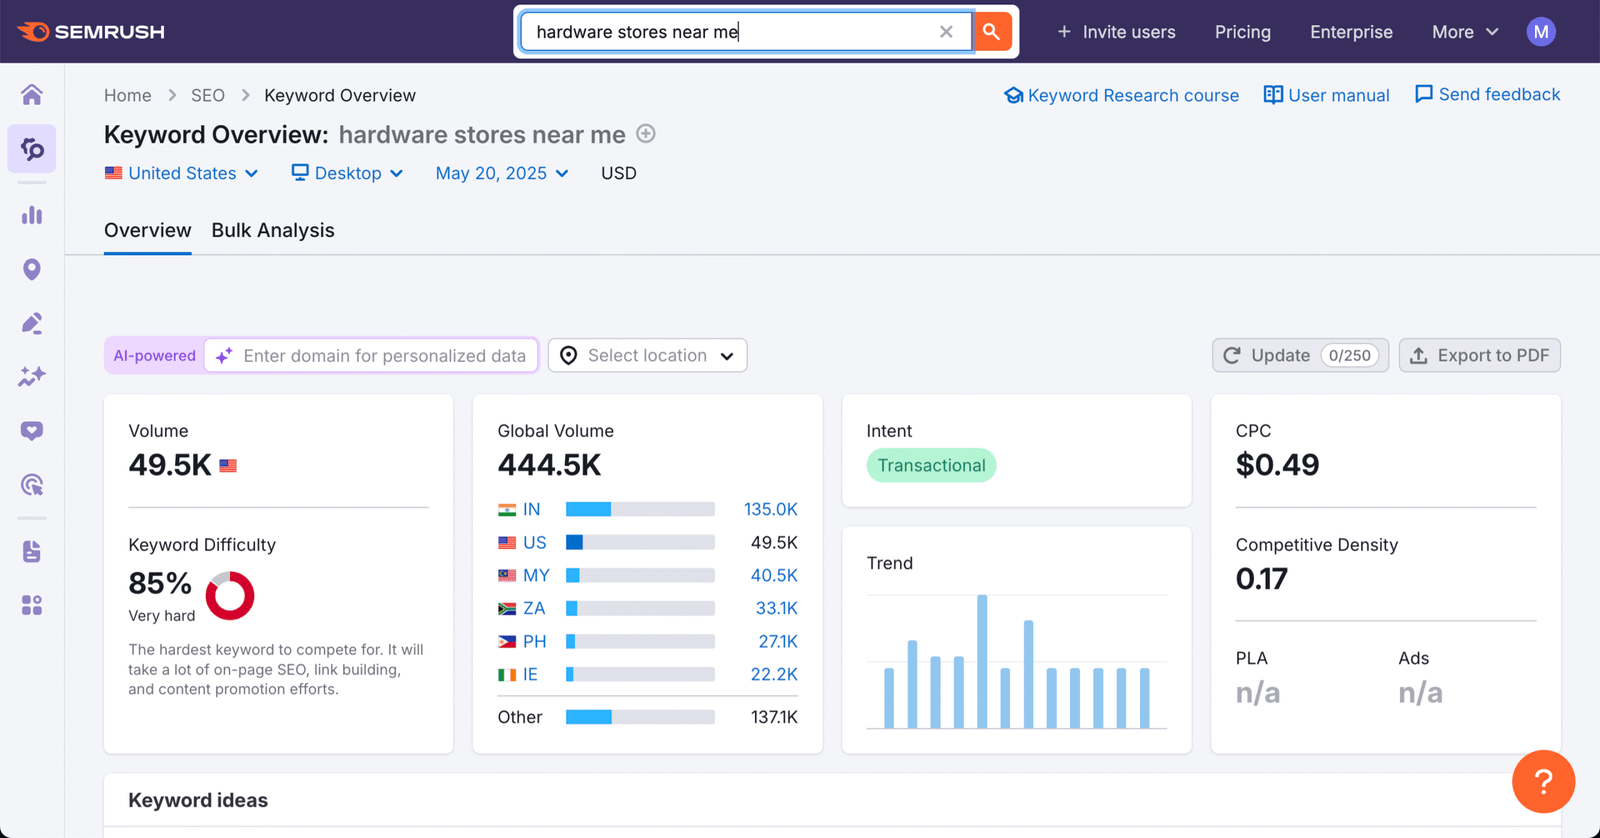Switch to the Bulk Analysis tab

pos(273,230)
